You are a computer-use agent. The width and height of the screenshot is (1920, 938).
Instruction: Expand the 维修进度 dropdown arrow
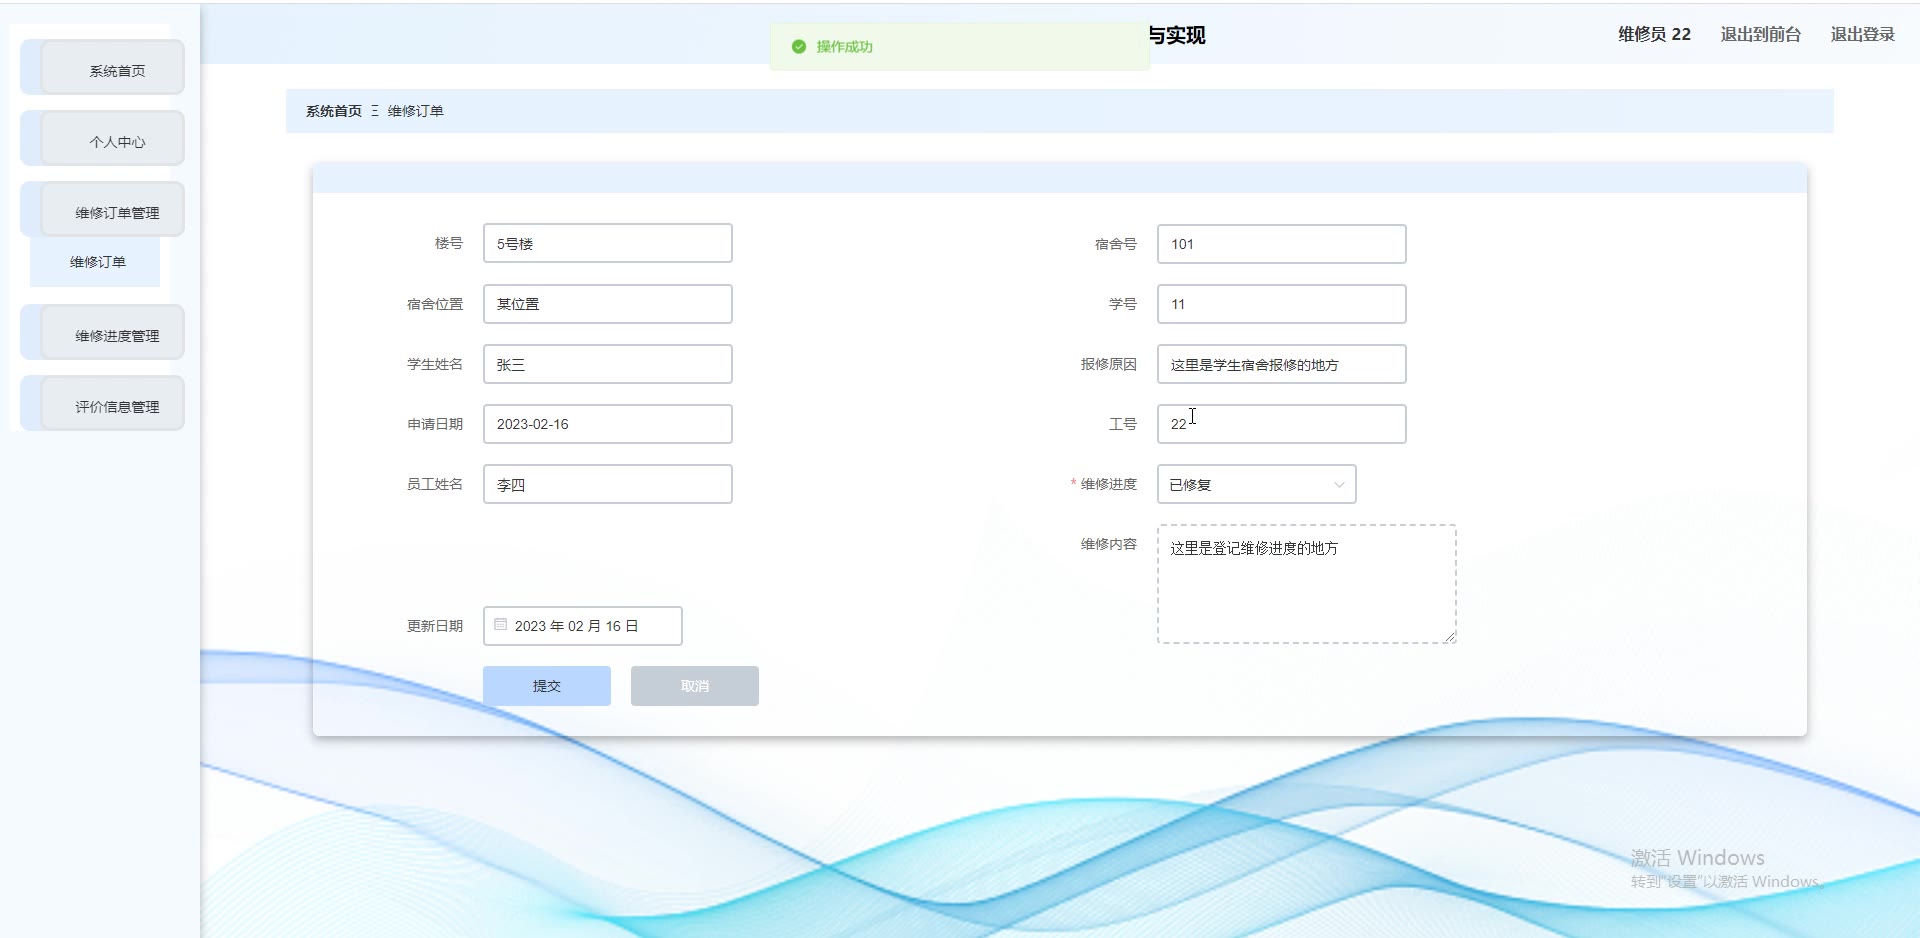pyautogui.click(x=1339, y=485)
